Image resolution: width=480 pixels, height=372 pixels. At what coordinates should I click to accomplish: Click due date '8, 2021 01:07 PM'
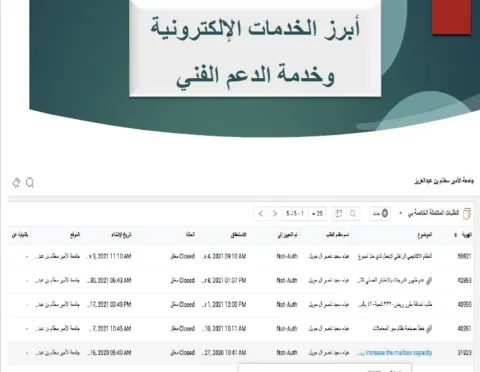224,280
